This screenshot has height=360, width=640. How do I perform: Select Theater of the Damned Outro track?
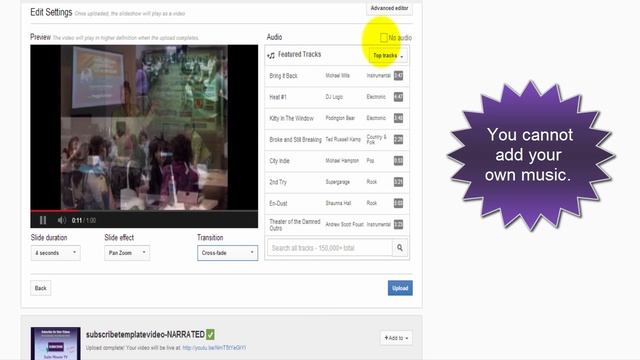[x=337, y=224]
